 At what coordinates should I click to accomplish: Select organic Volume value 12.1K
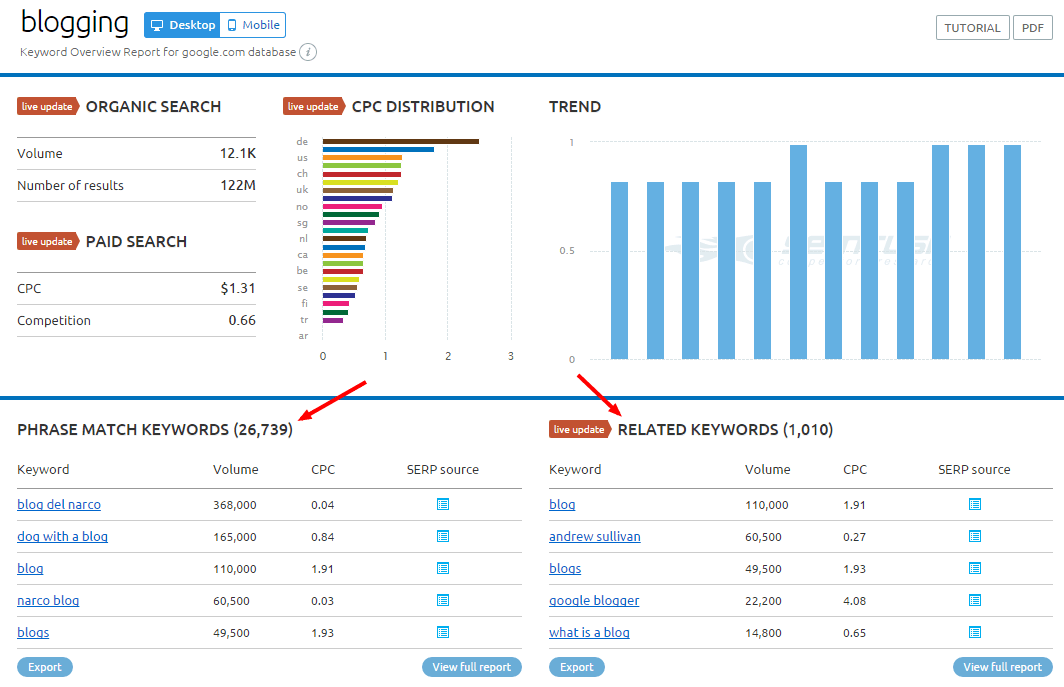238,153
